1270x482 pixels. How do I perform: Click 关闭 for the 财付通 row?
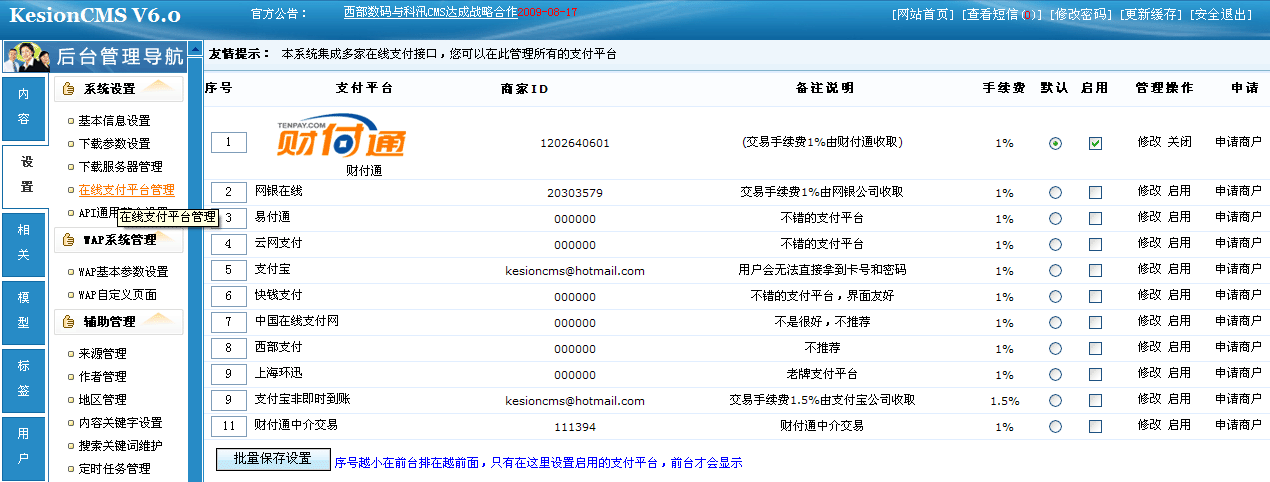tap(1179, 143)
